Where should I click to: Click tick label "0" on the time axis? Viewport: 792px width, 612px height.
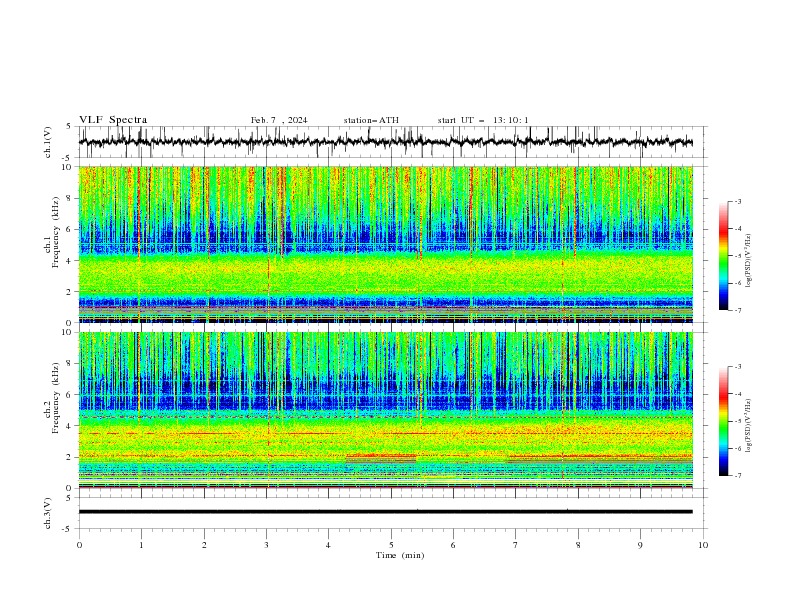[79, 545]
